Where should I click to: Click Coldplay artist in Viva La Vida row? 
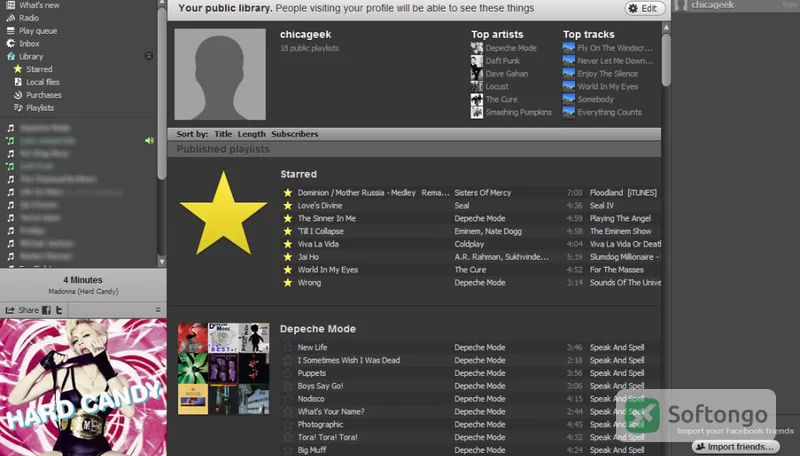[469, 244]
